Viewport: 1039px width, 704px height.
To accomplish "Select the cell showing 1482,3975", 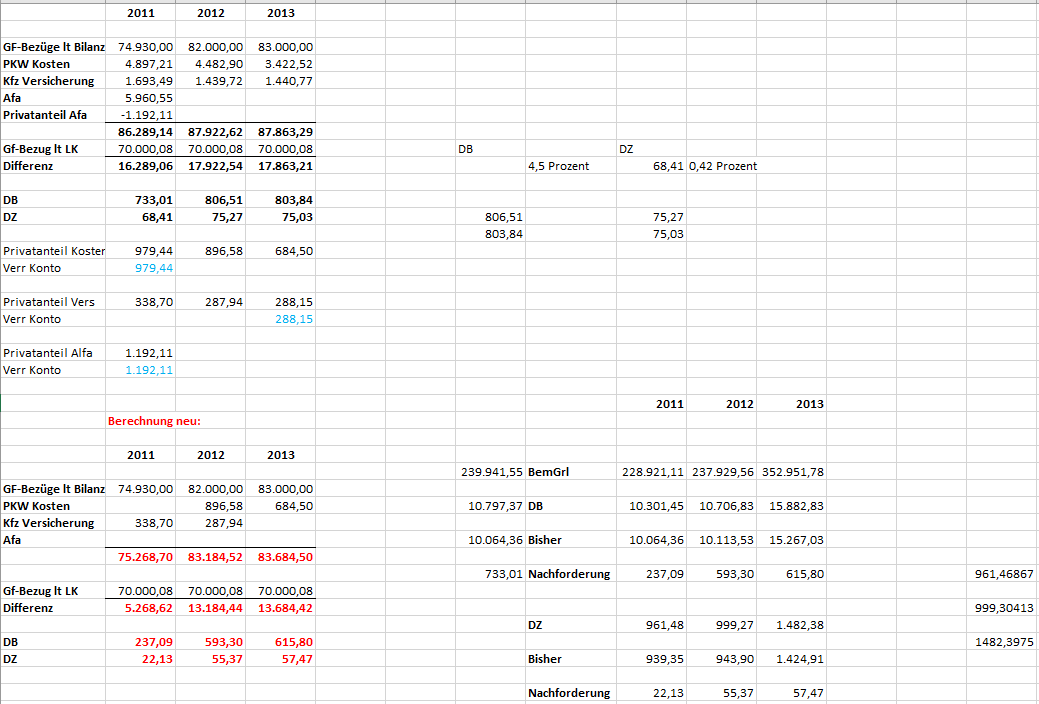I will 1004,642.
